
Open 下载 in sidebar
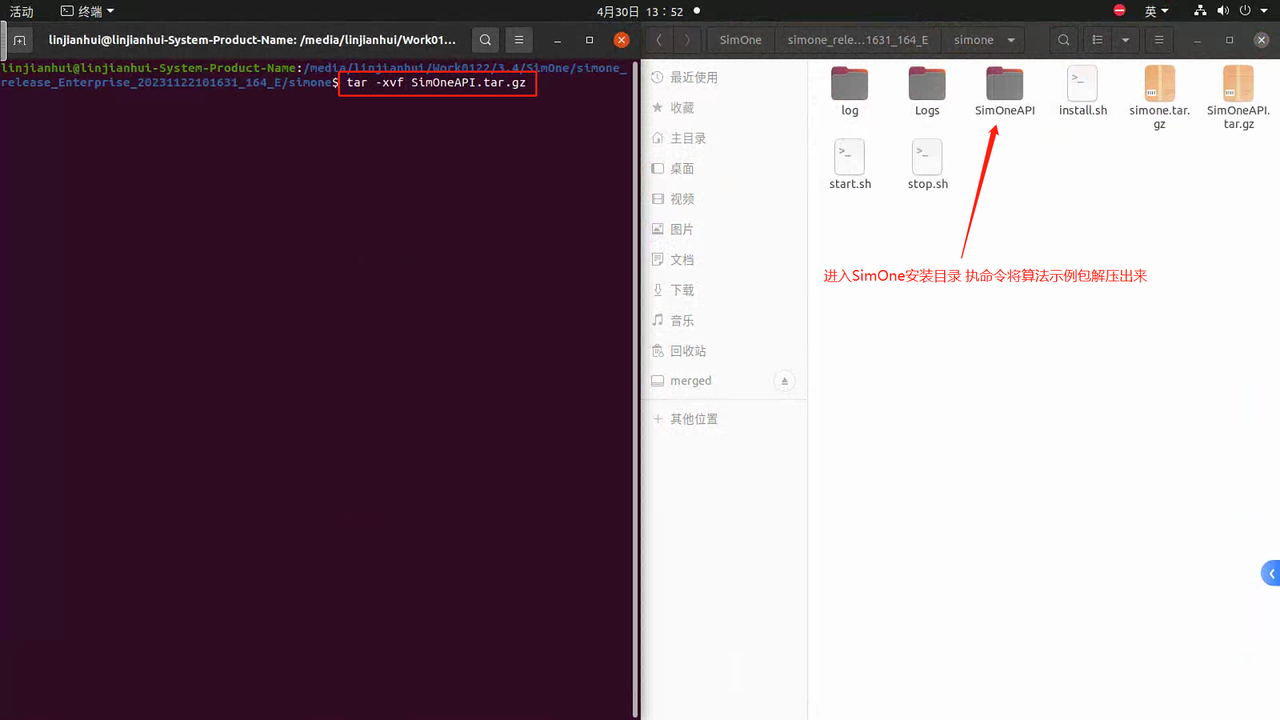tap(682, 290)
